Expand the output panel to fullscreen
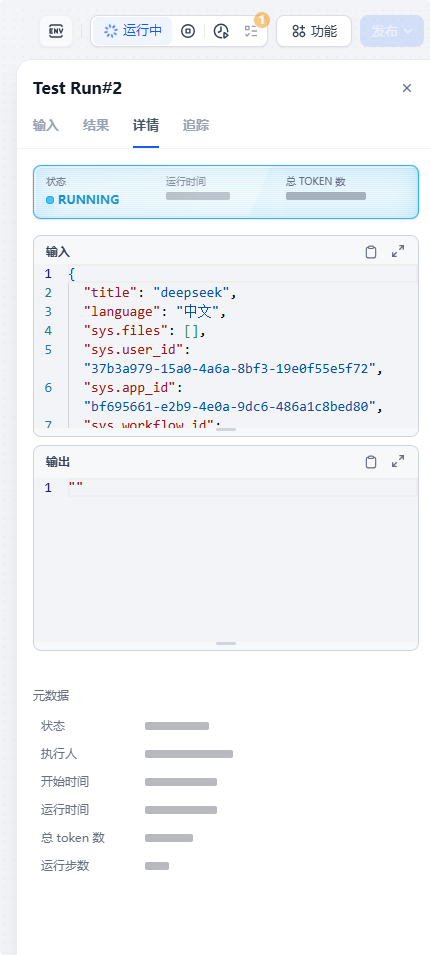430x955 pixels. tap(398, 462)
